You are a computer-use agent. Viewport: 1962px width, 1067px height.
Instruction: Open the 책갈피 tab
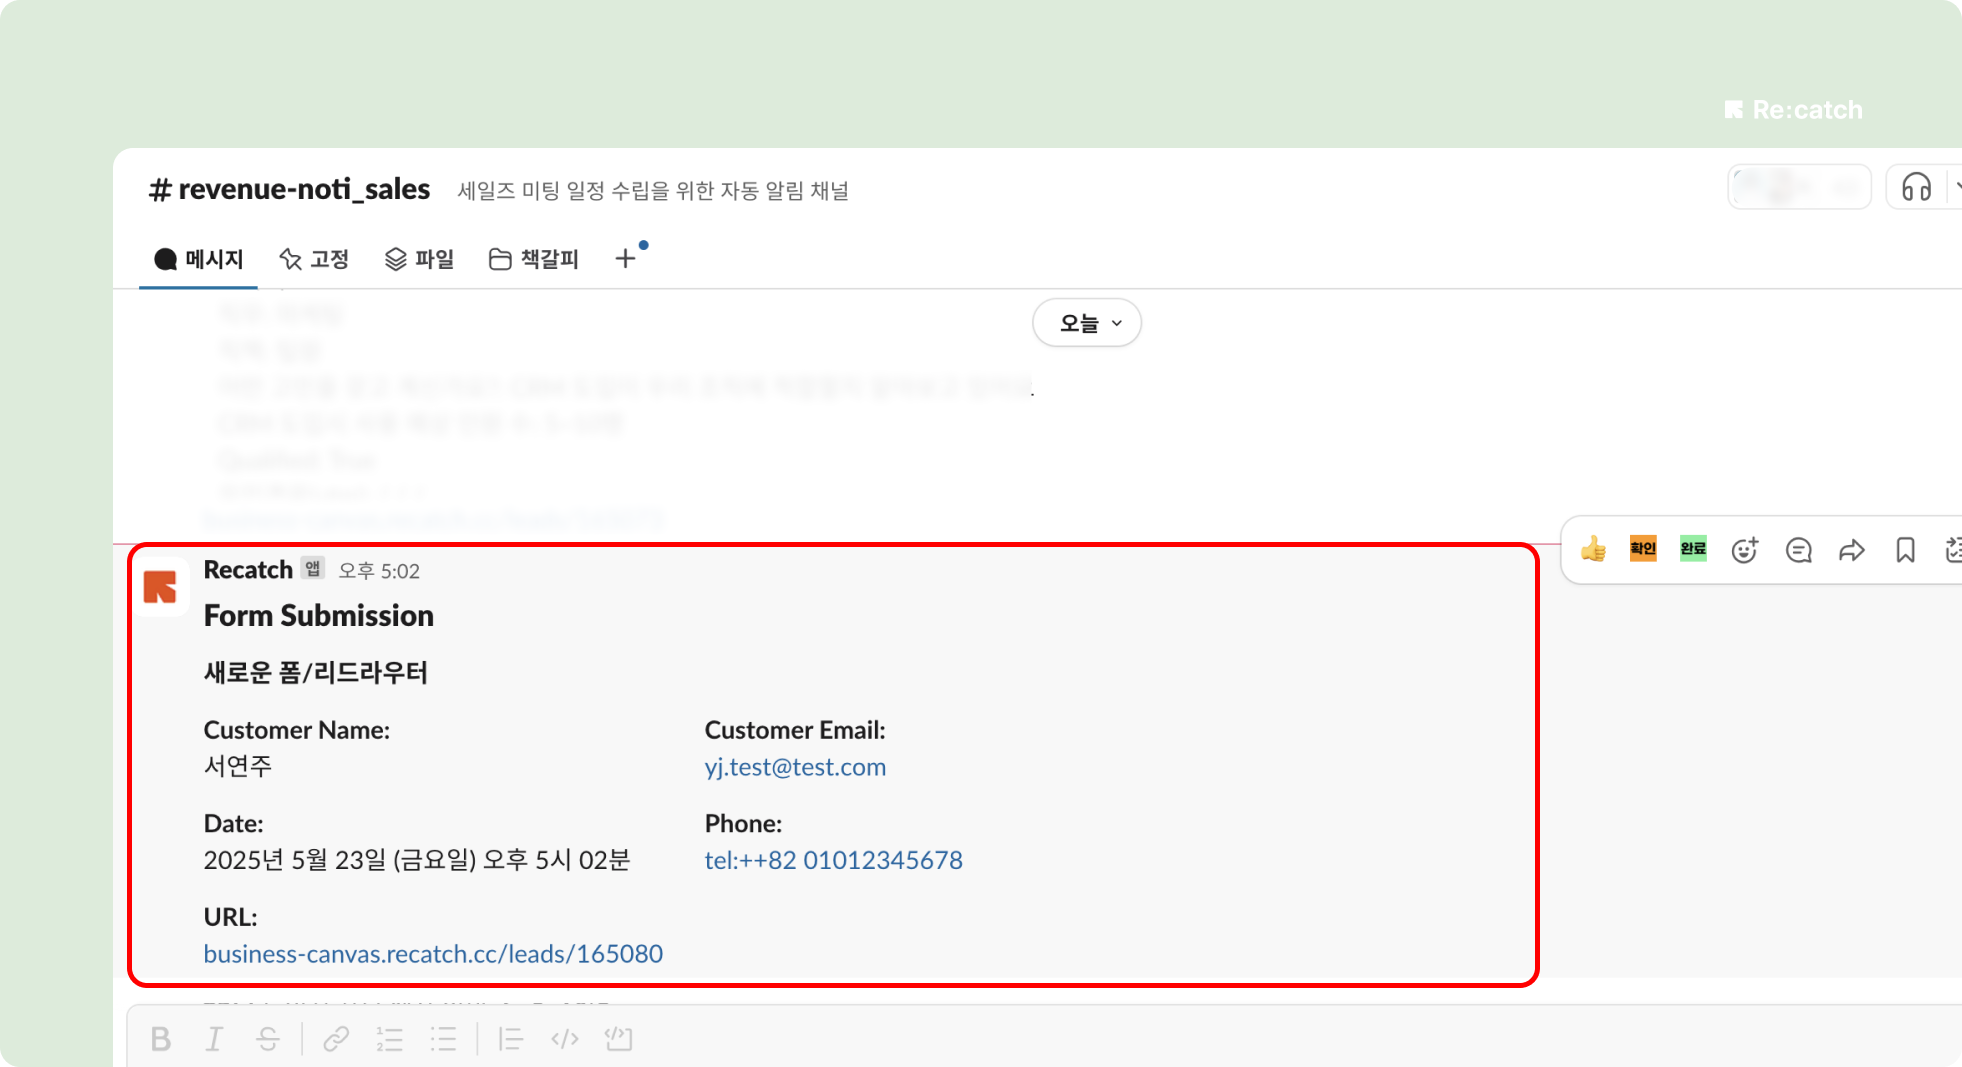[535, 259]
